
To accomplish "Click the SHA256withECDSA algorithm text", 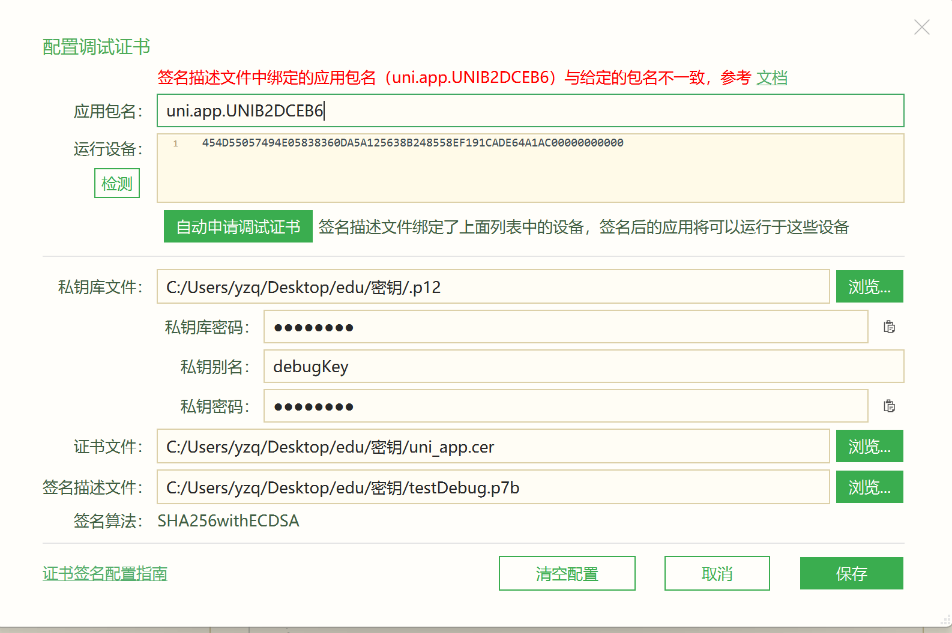I will 228,521.
